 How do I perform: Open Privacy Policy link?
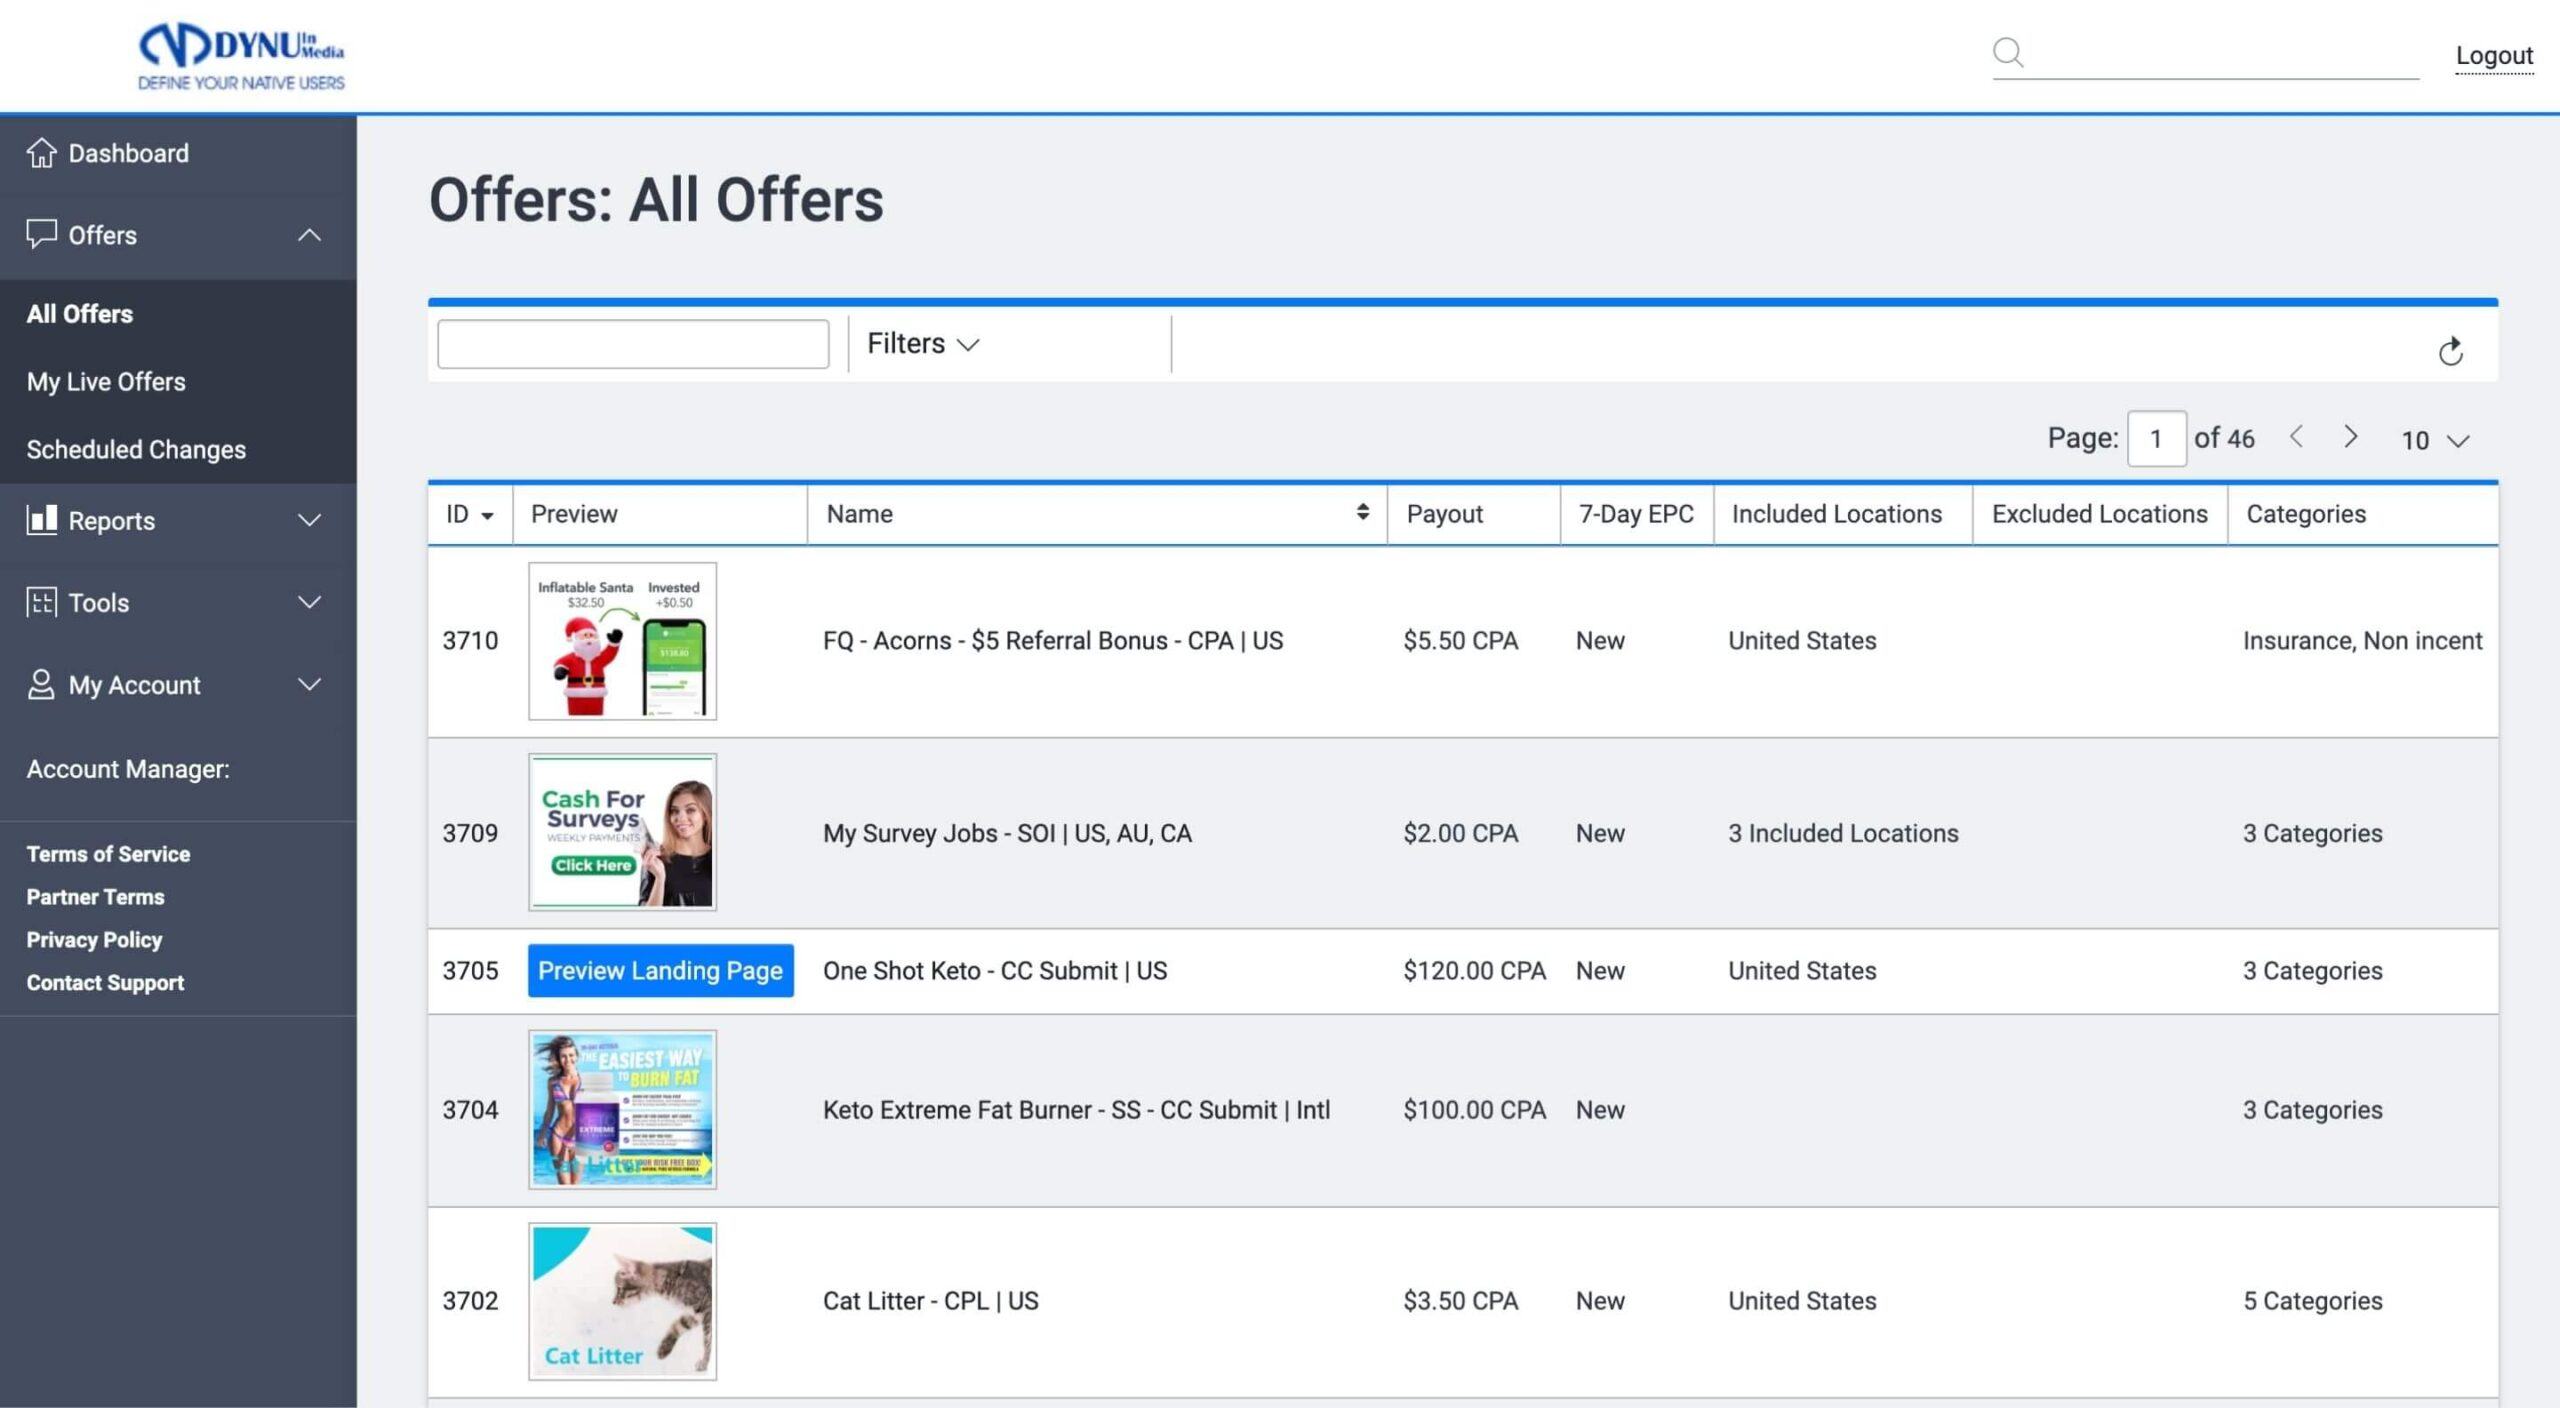coord(94,940)
